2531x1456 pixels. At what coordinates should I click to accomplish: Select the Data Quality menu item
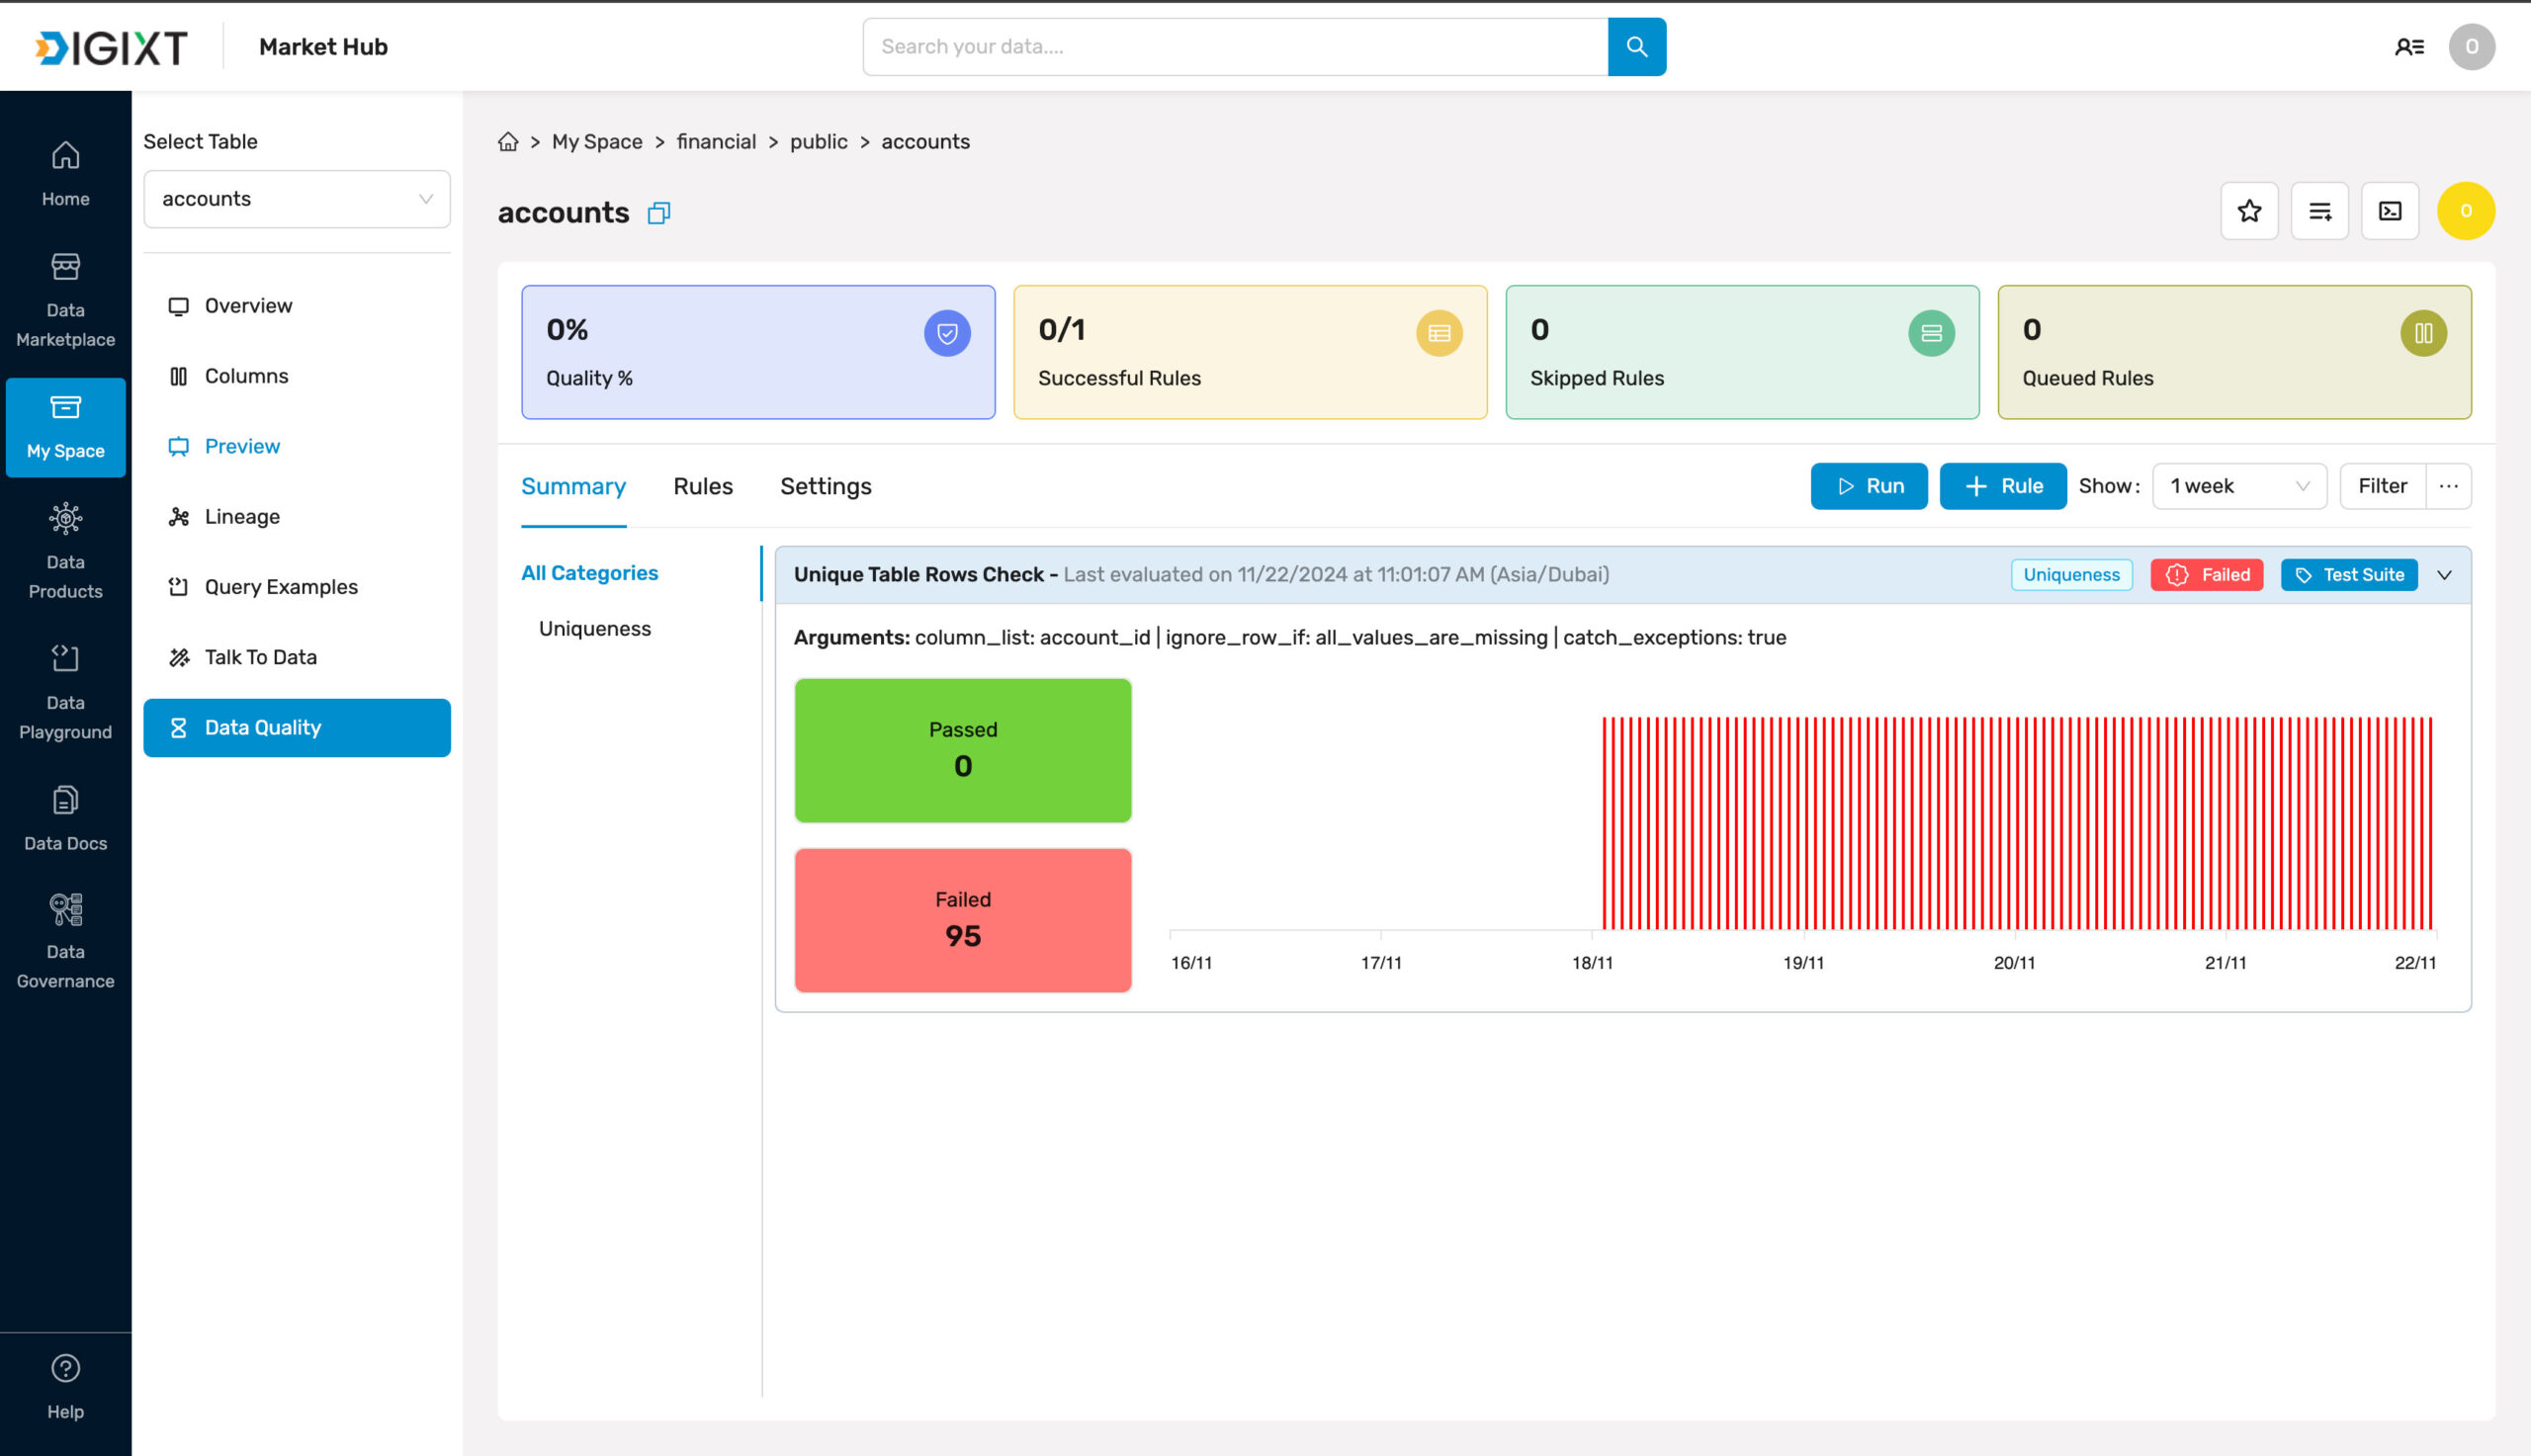tap(297, 728)
